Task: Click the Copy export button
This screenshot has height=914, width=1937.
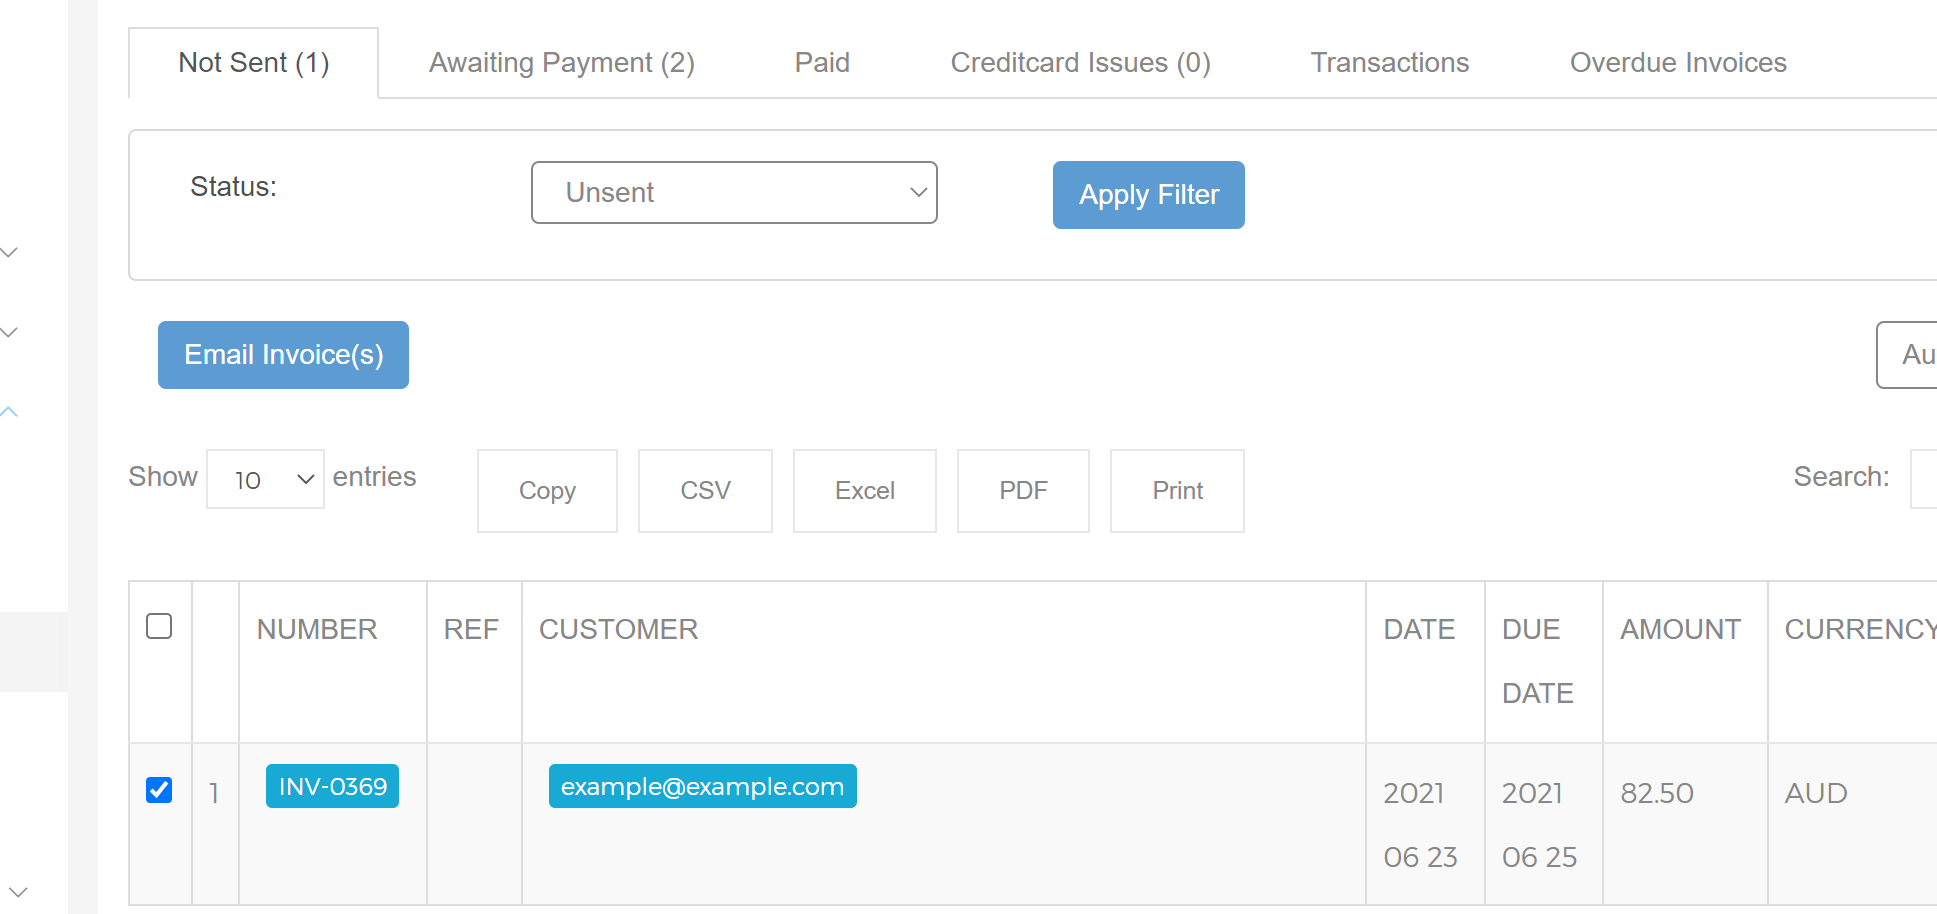Action: (x=547, y=491)
